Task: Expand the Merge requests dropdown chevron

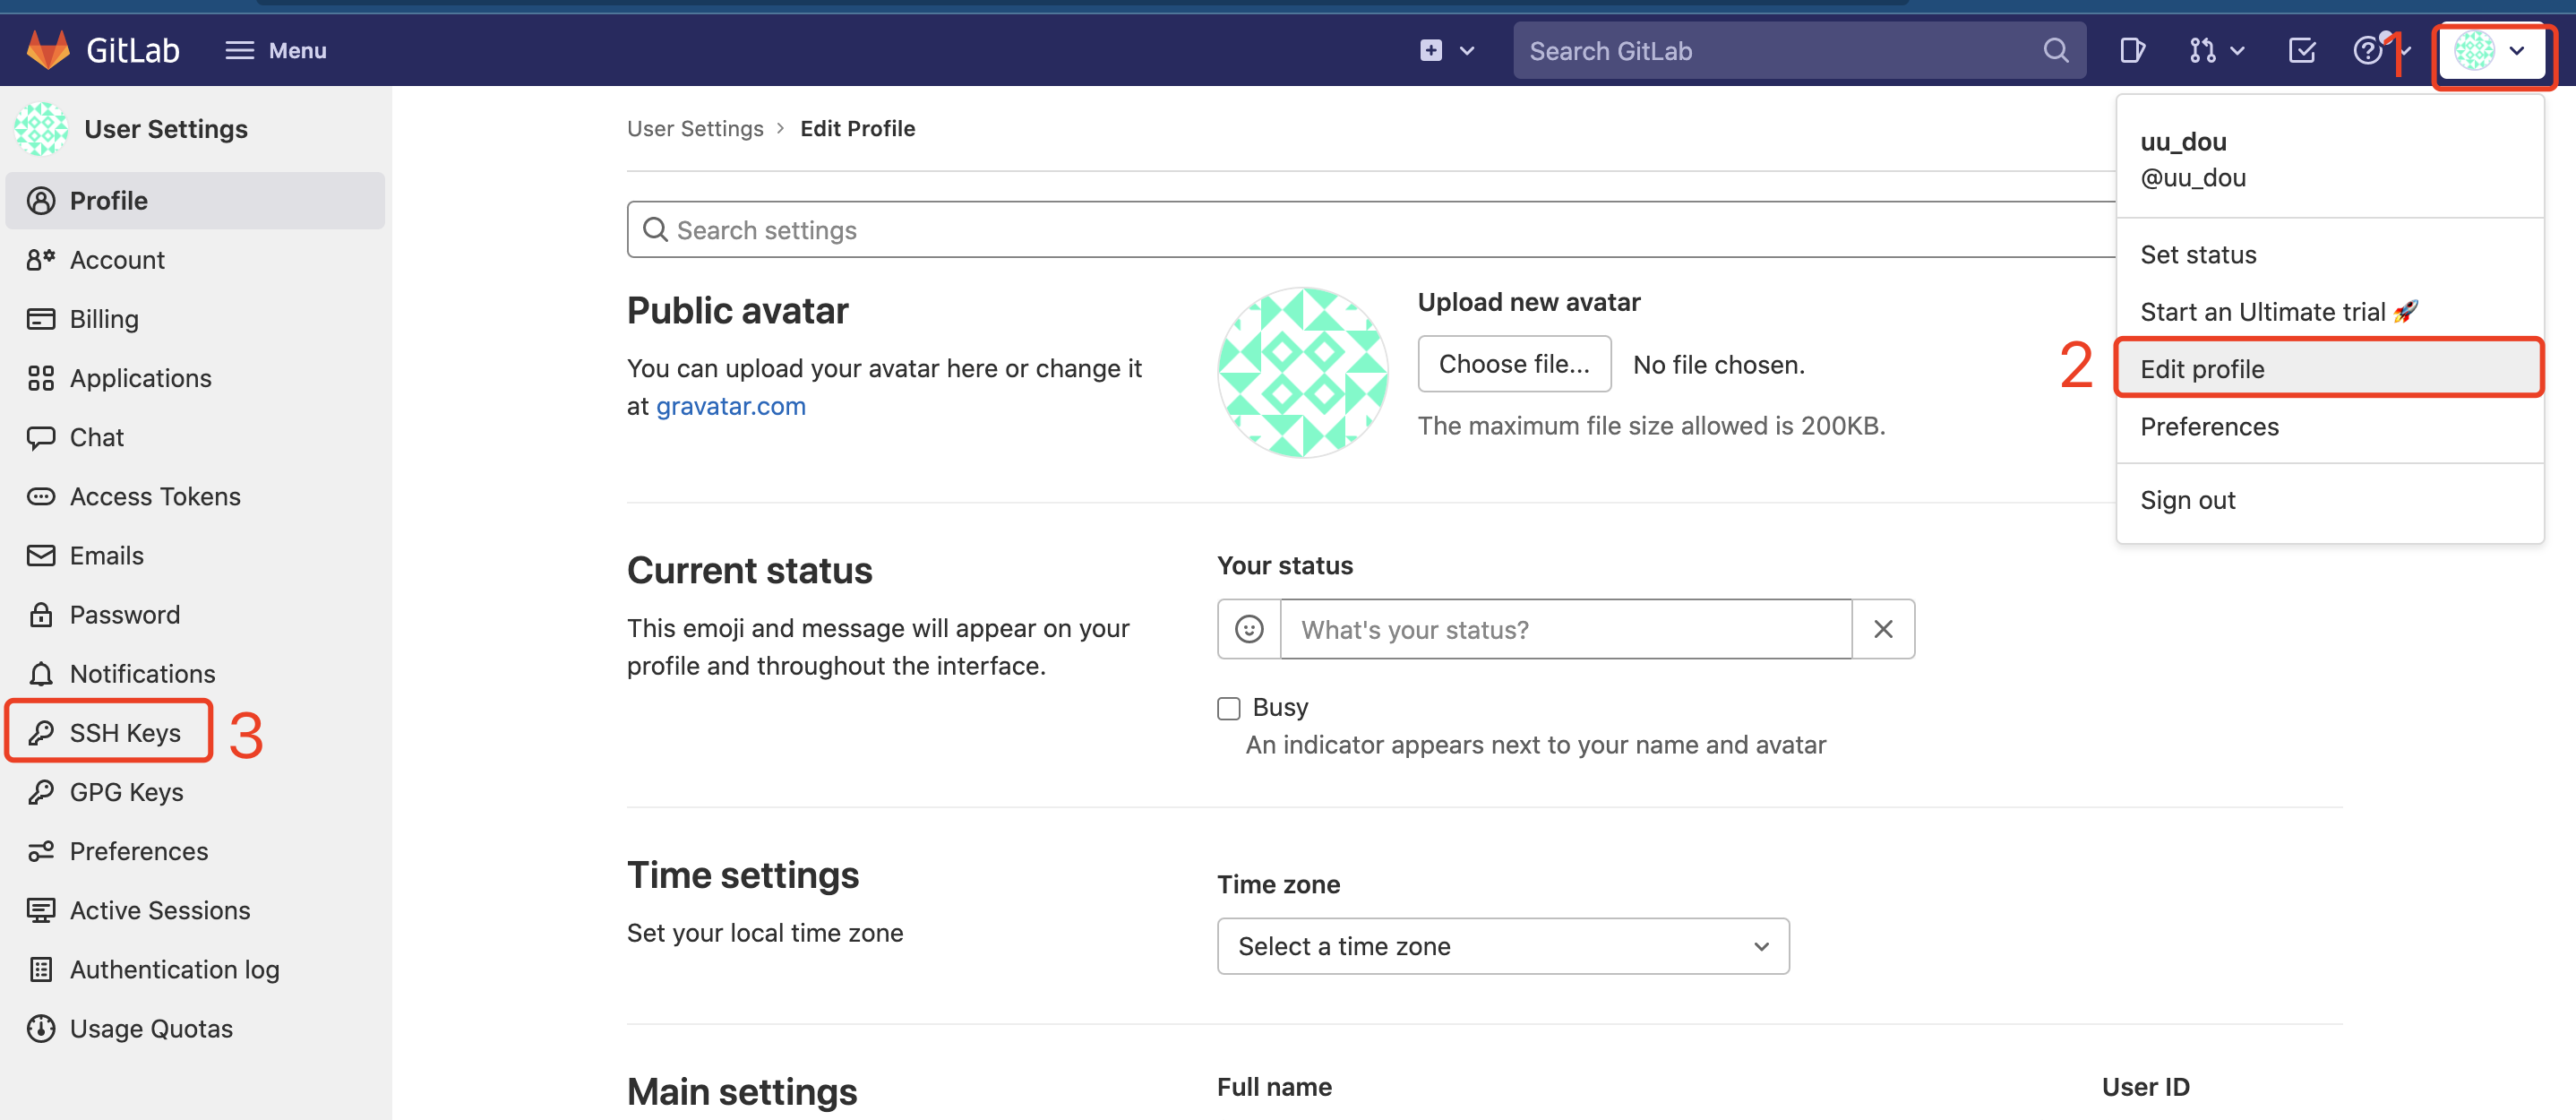Action: tap(2238, 51)
